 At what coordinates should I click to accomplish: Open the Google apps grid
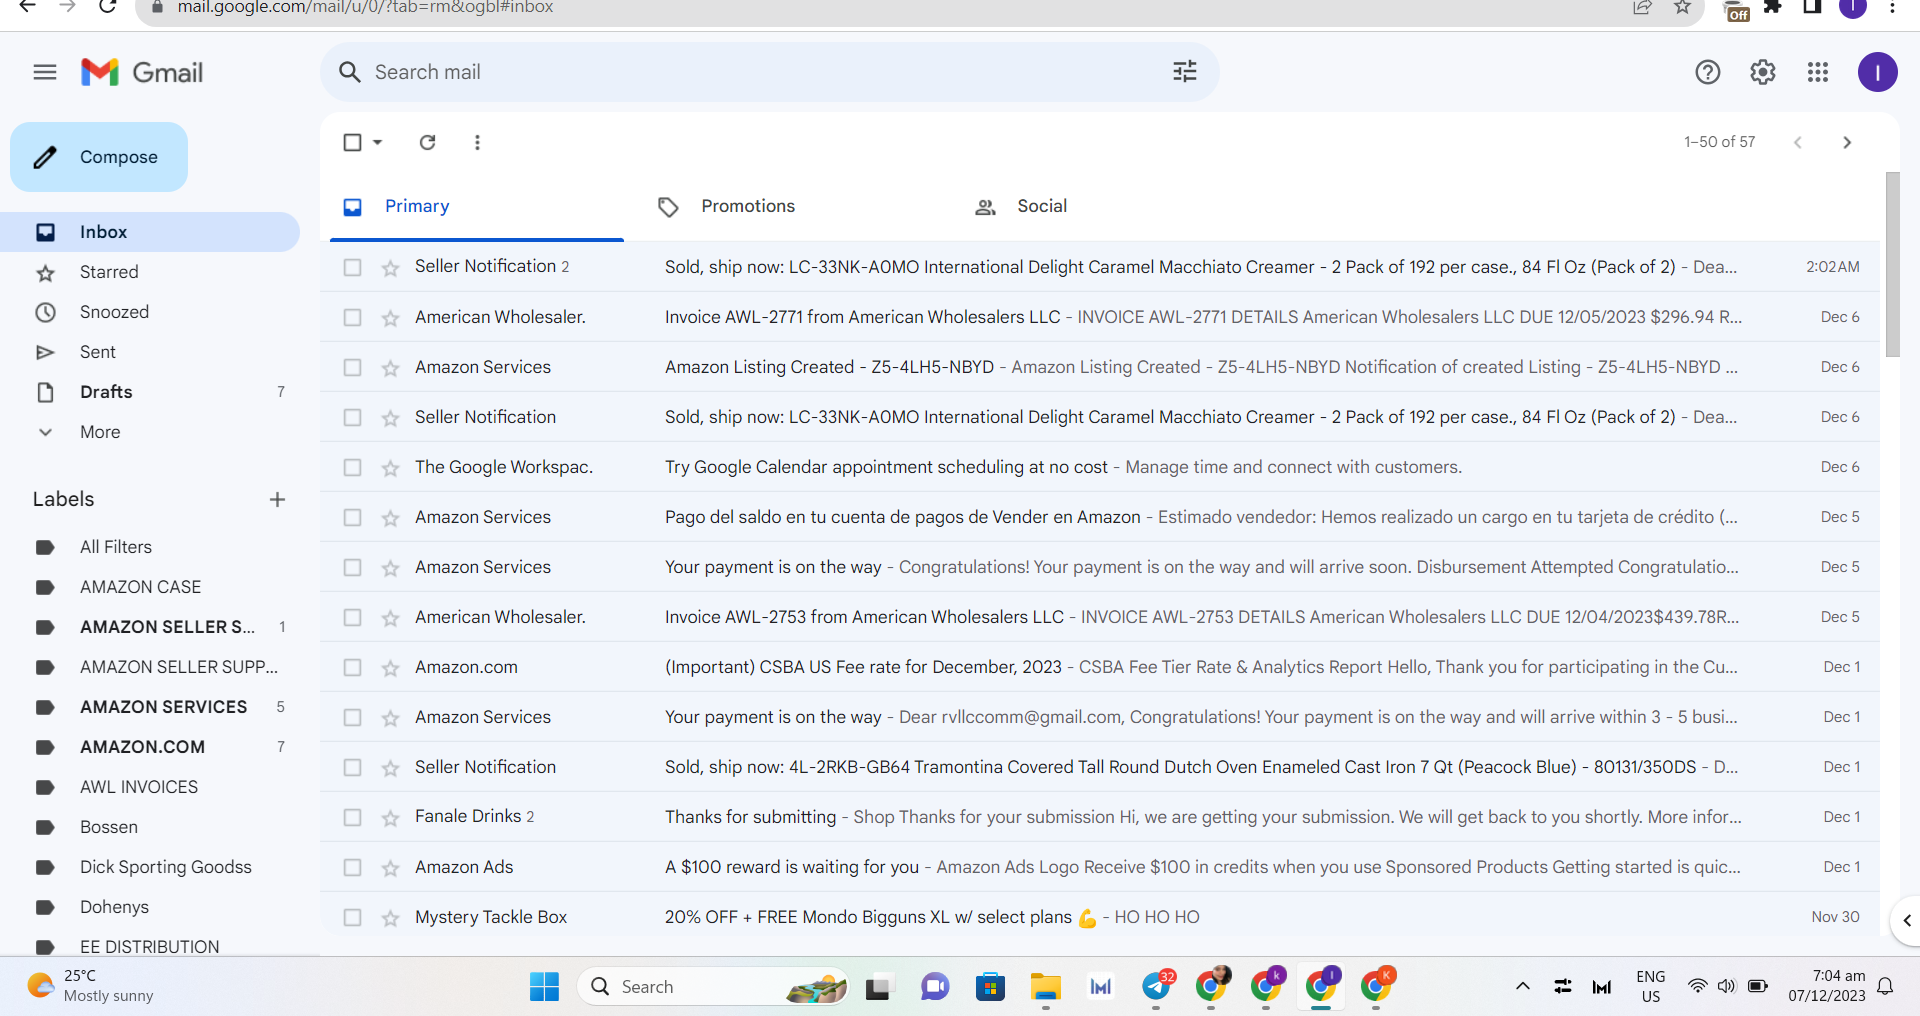1818,72
